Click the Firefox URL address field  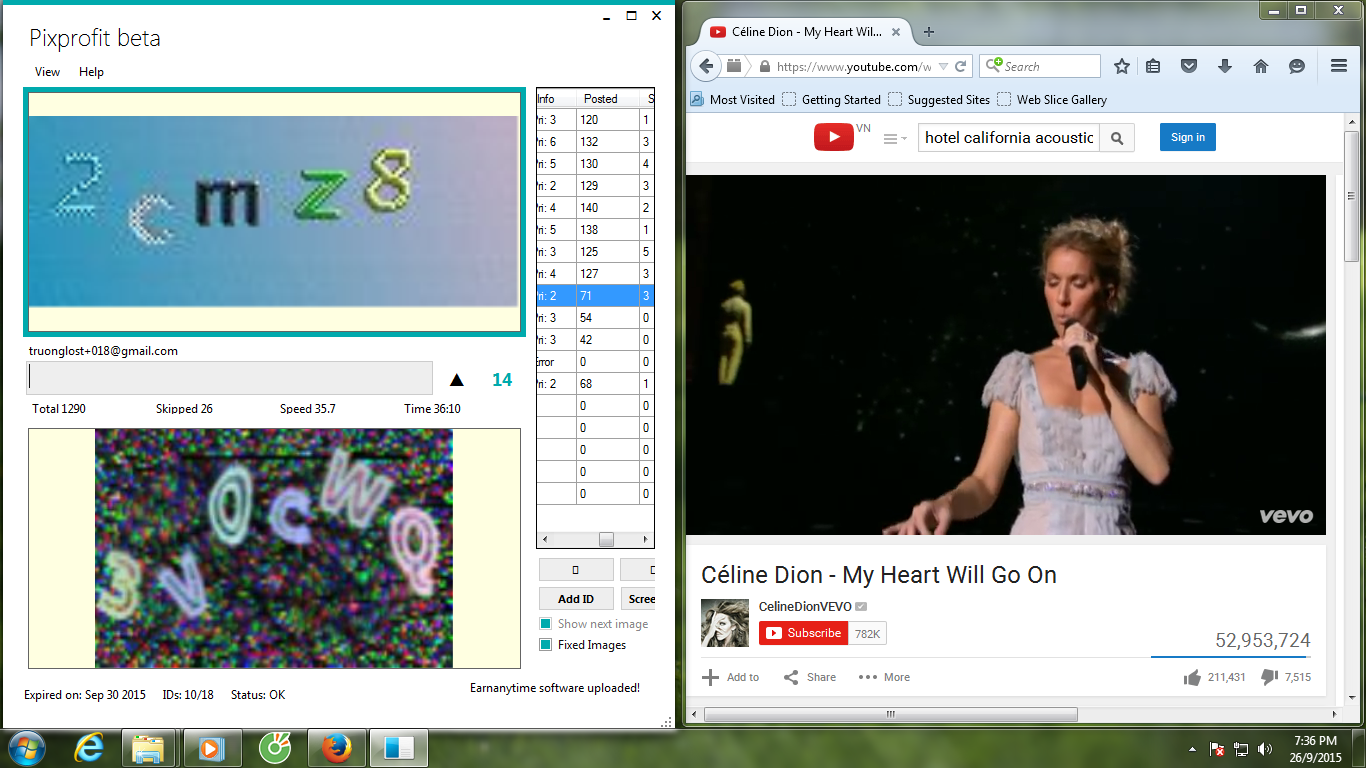click(853, 67)
